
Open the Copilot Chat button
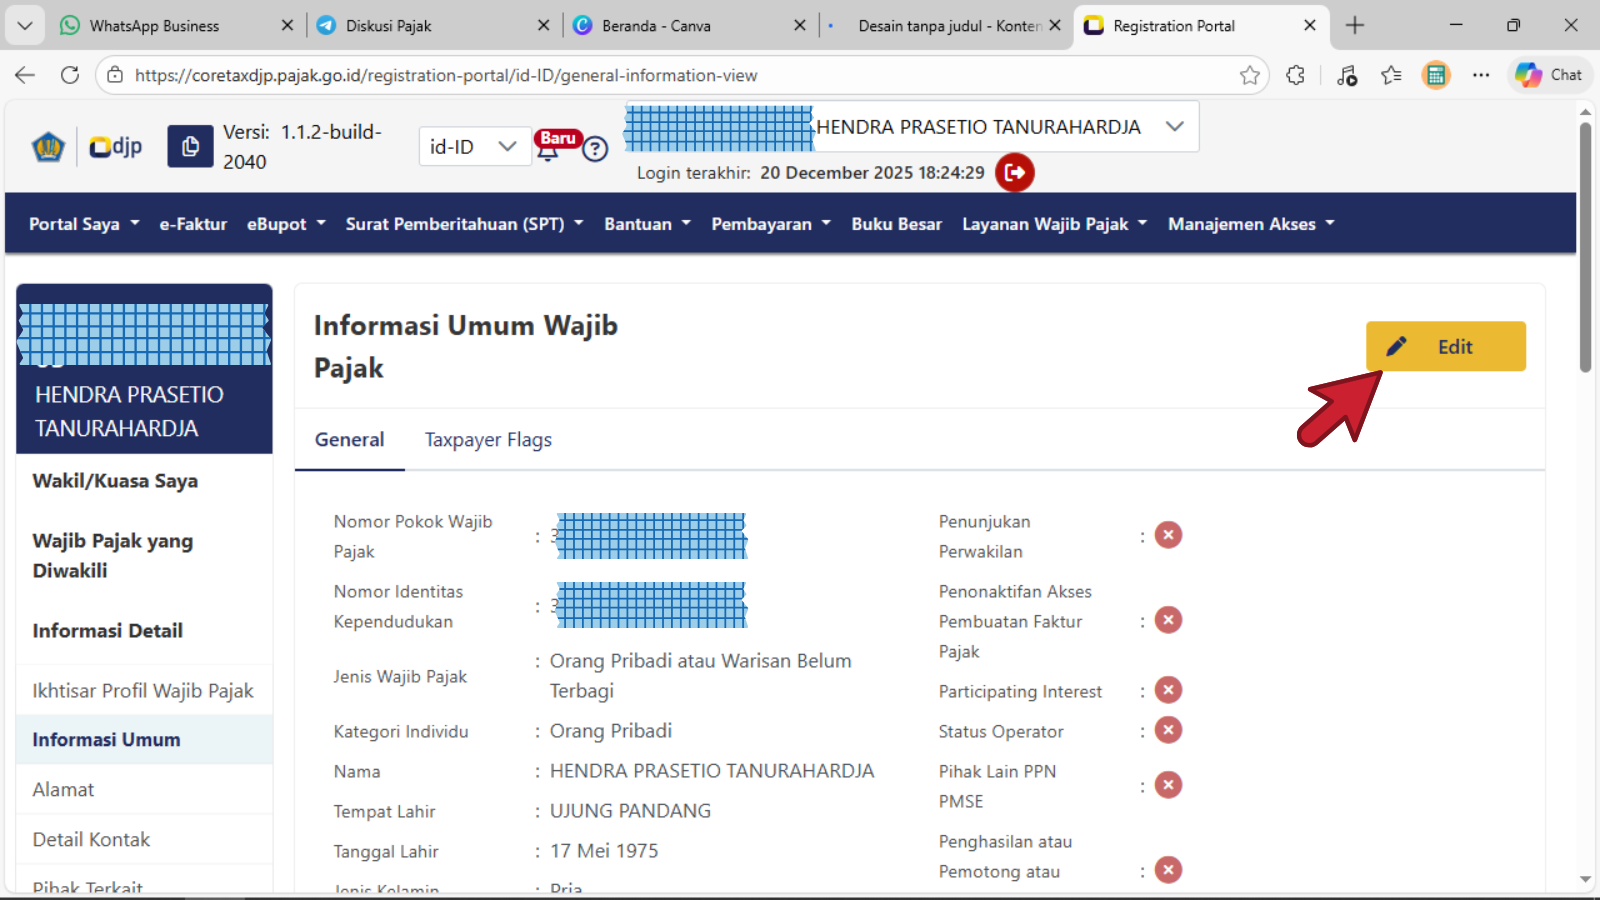[x=1548, y=75]
